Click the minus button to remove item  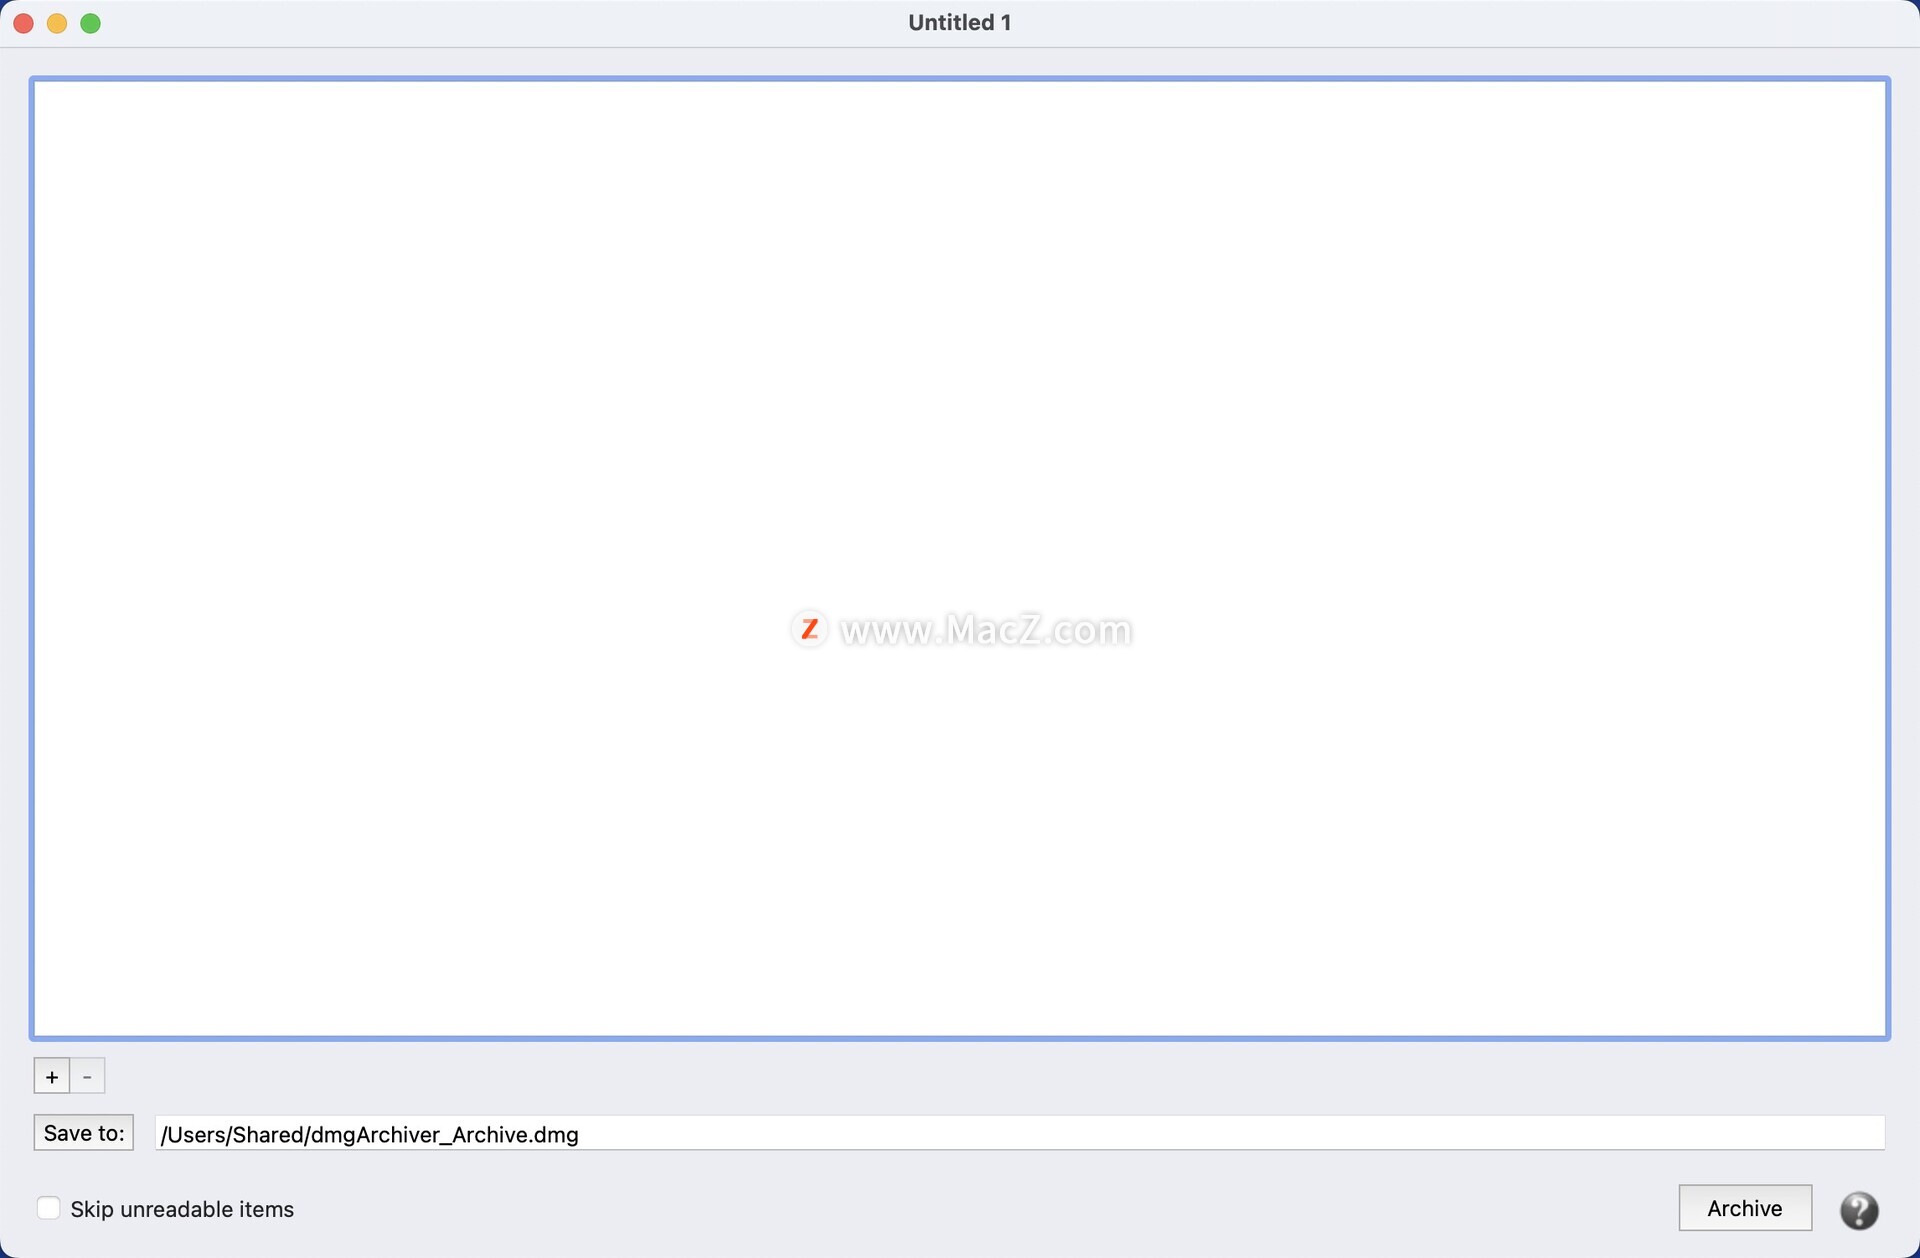click(x=88, y=1077)
